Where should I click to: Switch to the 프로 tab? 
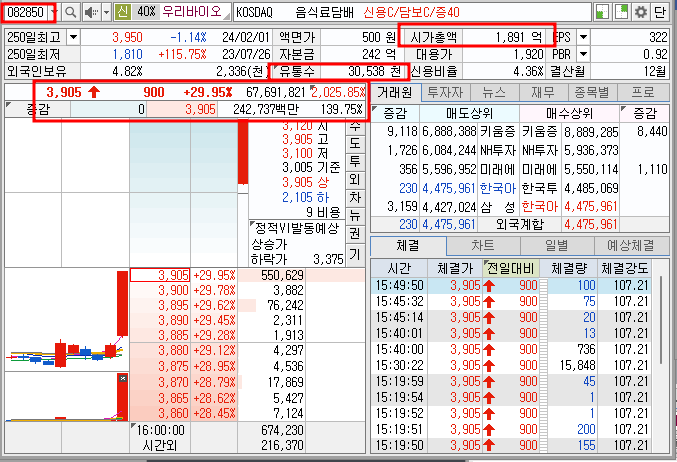(643, 92)
